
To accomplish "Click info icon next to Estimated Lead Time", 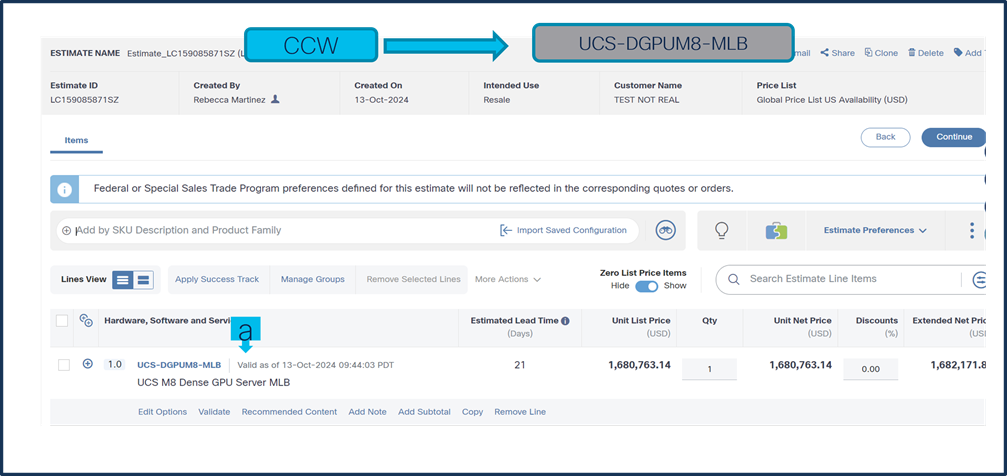I will (565, 321).
